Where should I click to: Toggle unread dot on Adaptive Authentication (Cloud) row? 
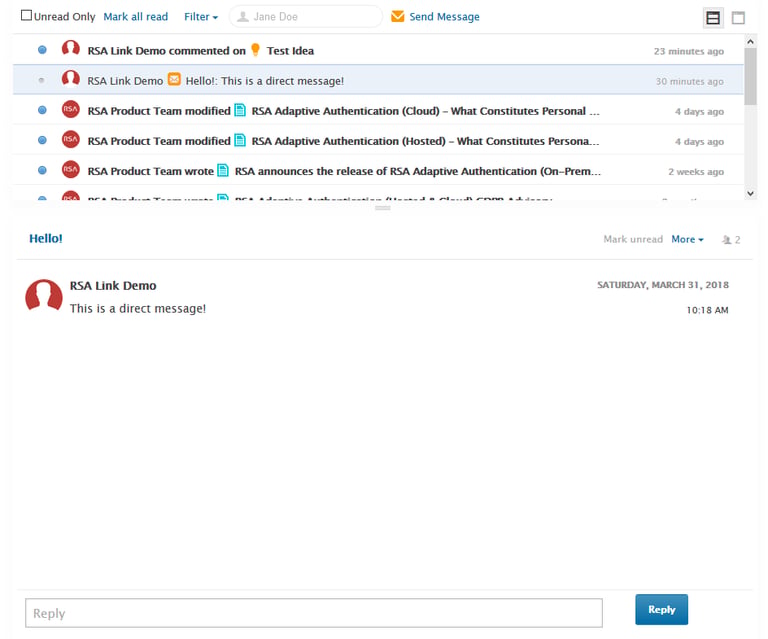pos(42,110)
